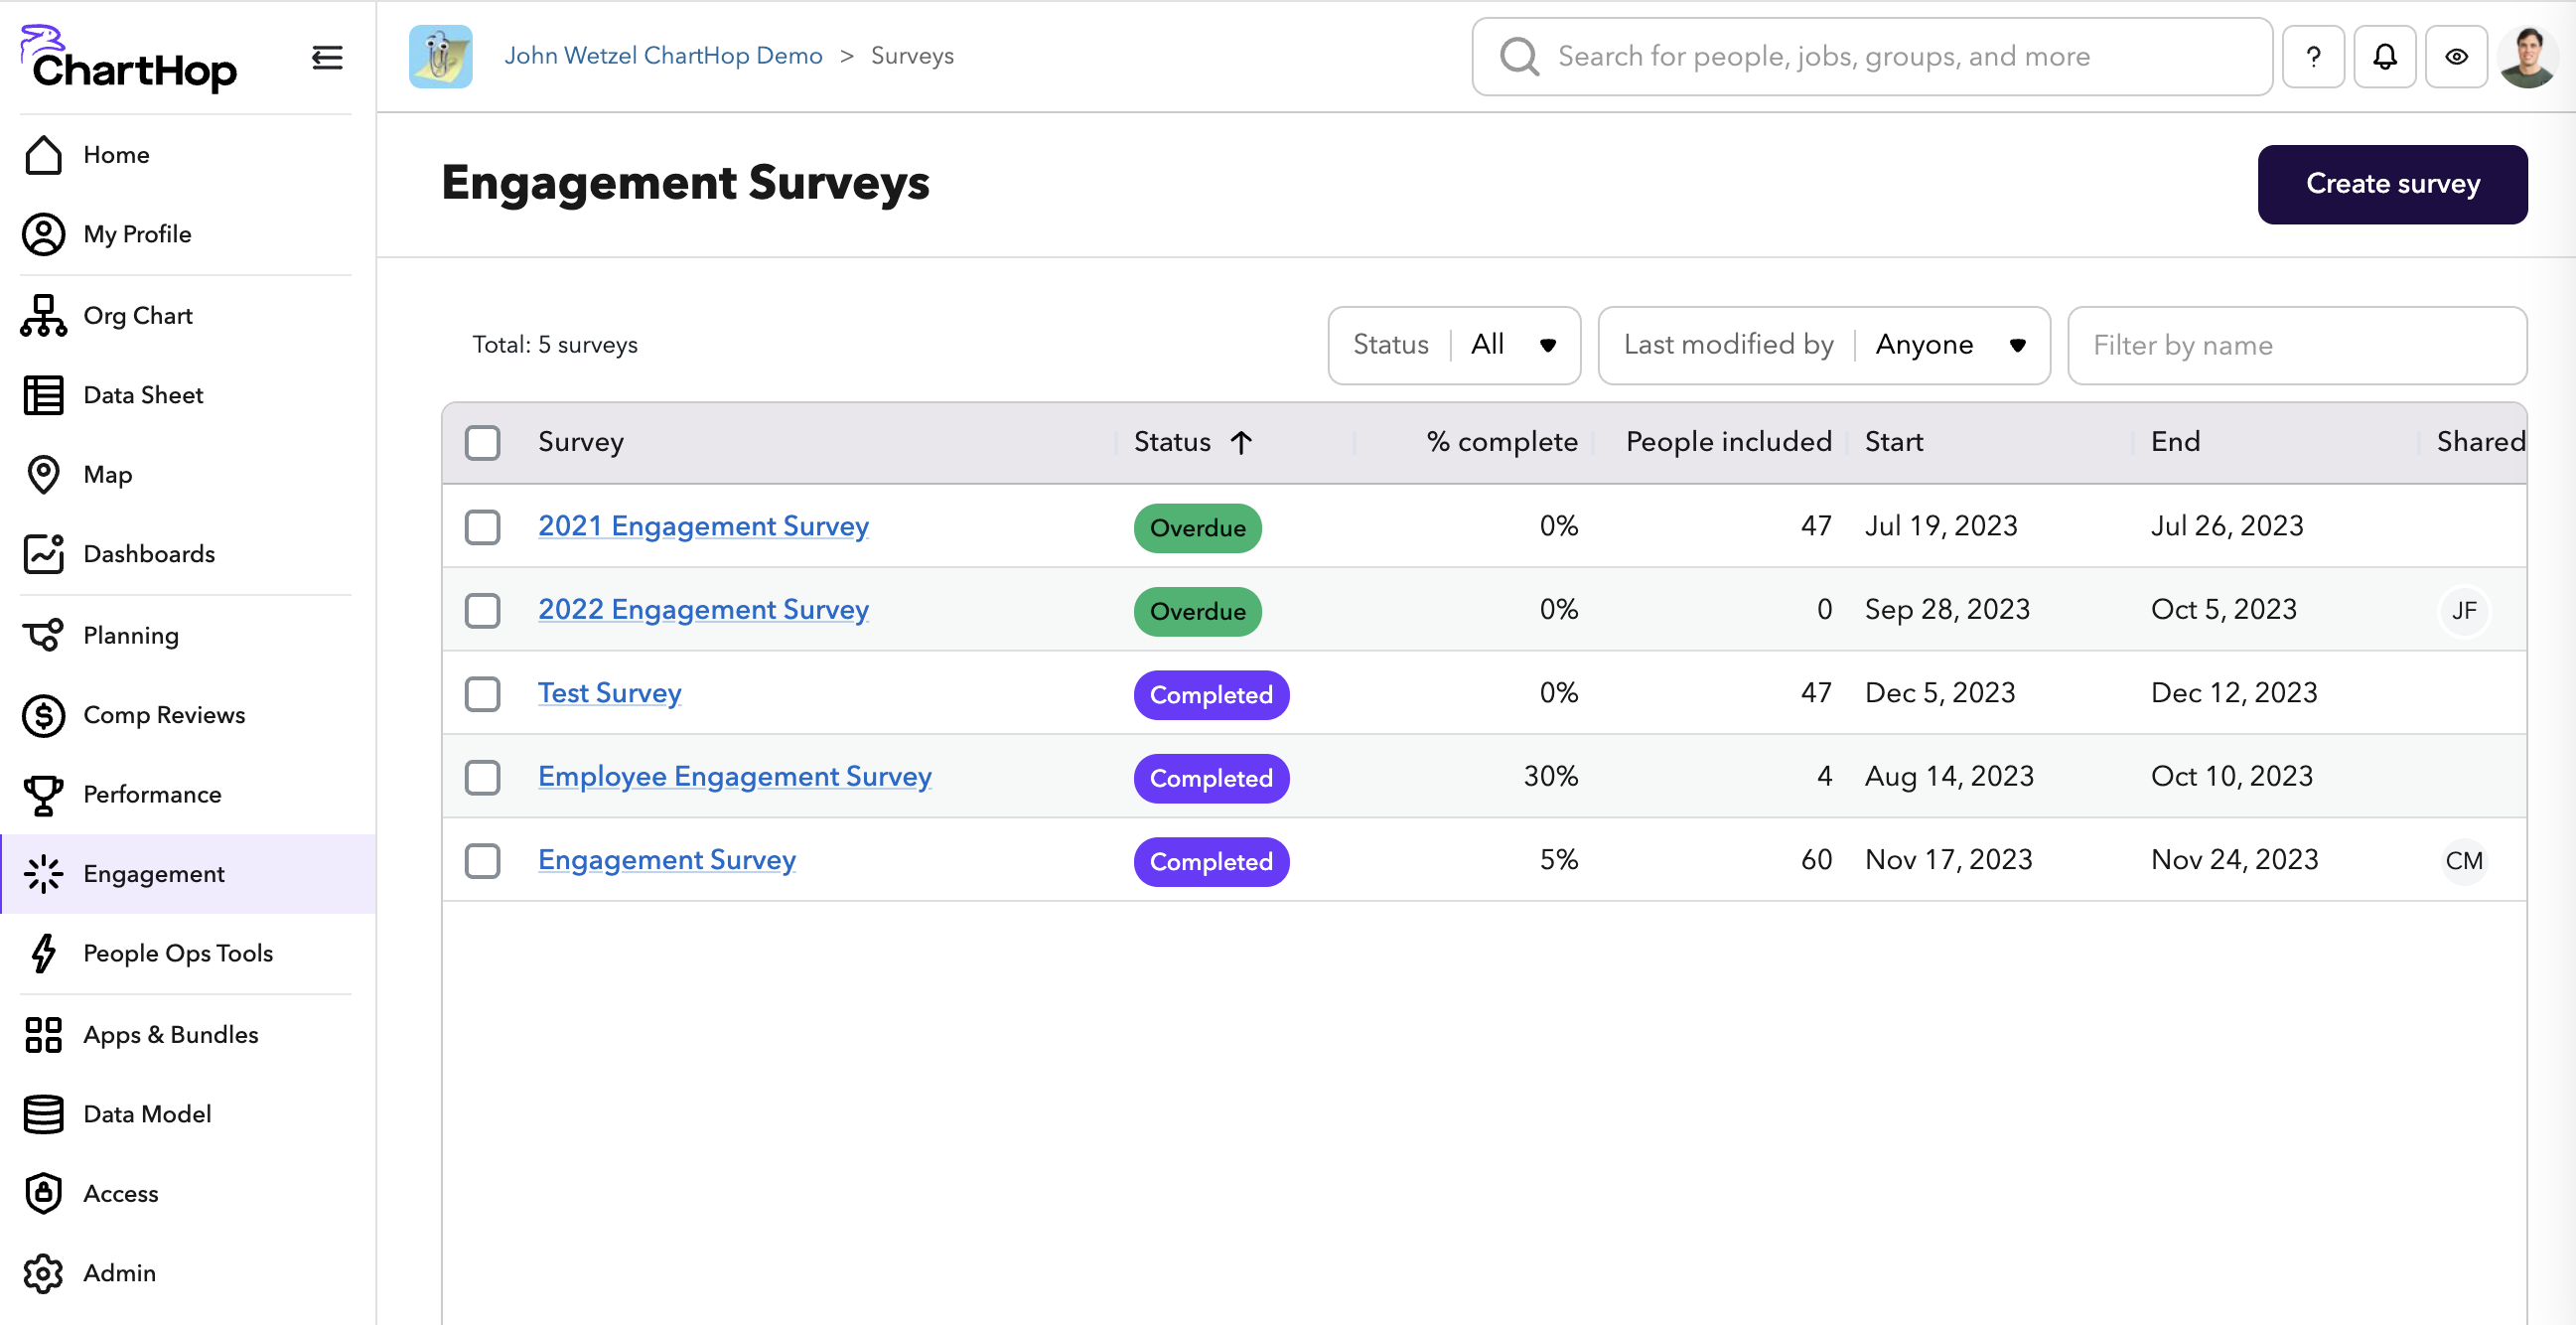Image resolution: width=2576 pixels, height=1325 pixels.
Task: Check the Test Survey row checkbox
Action: tap(483, 693)
